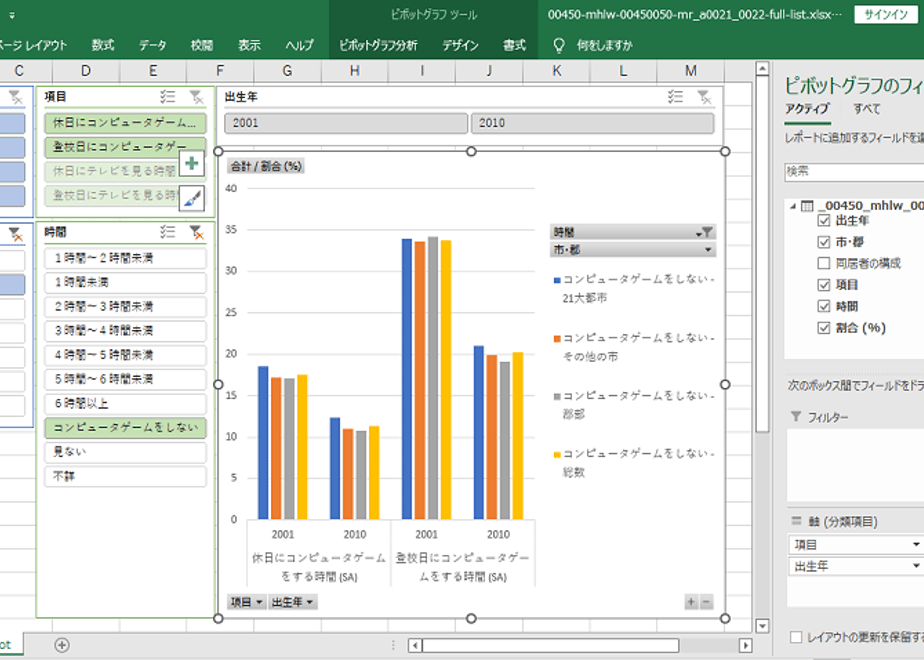Open 項目 dropdown in axis area
924x660 pixels.
point(916,544)
